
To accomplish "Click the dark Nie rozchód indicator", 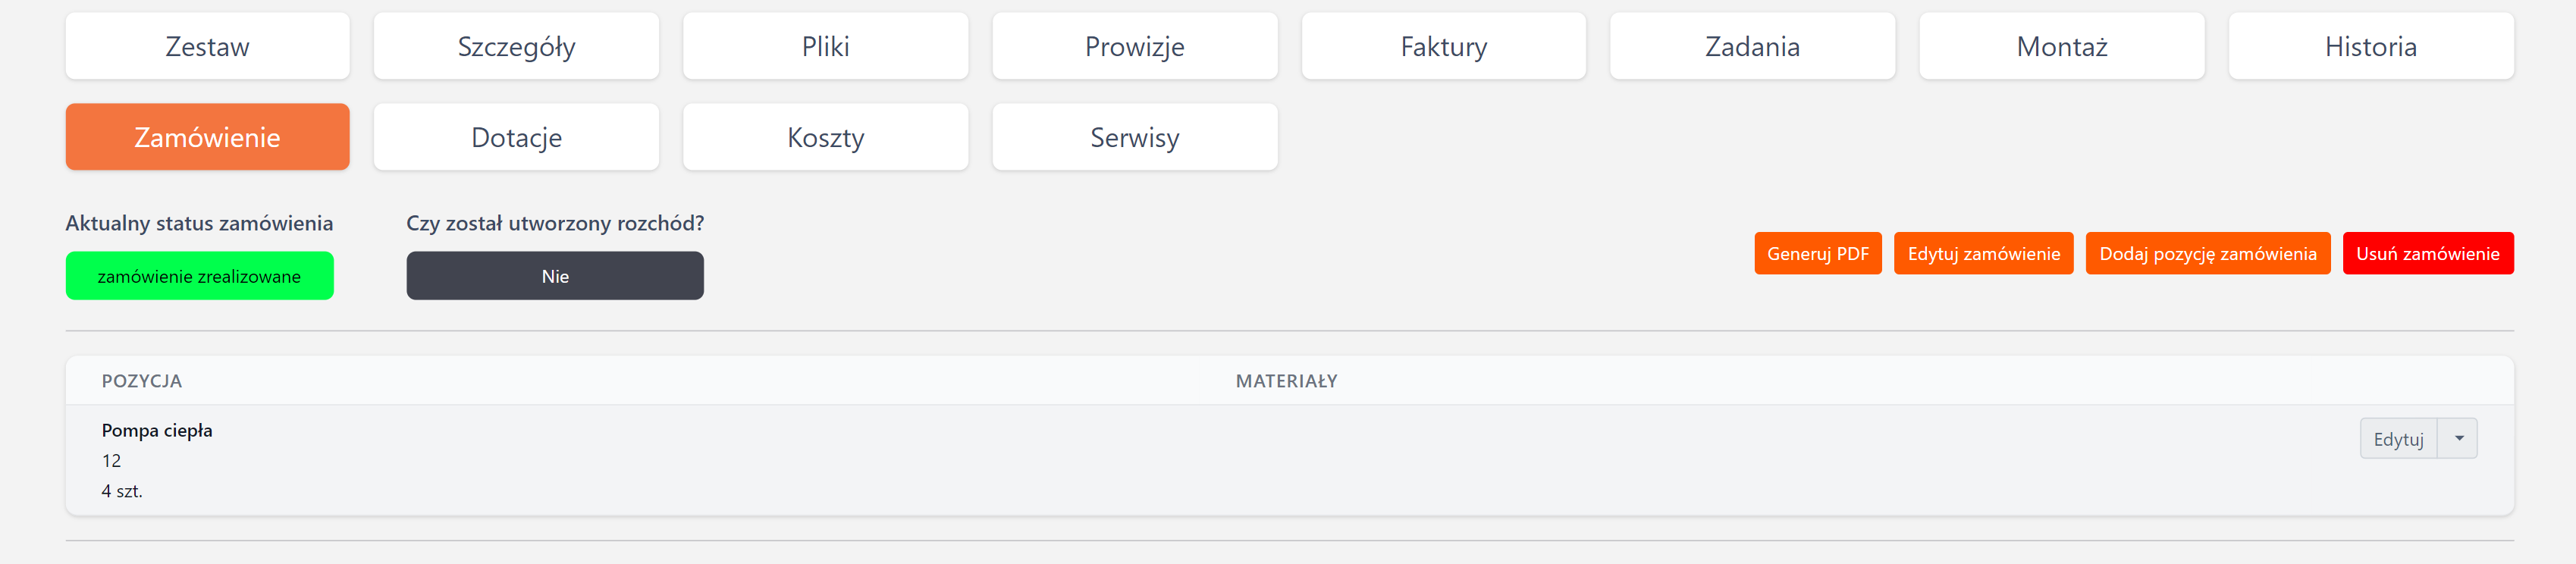I will coord(554,276).
